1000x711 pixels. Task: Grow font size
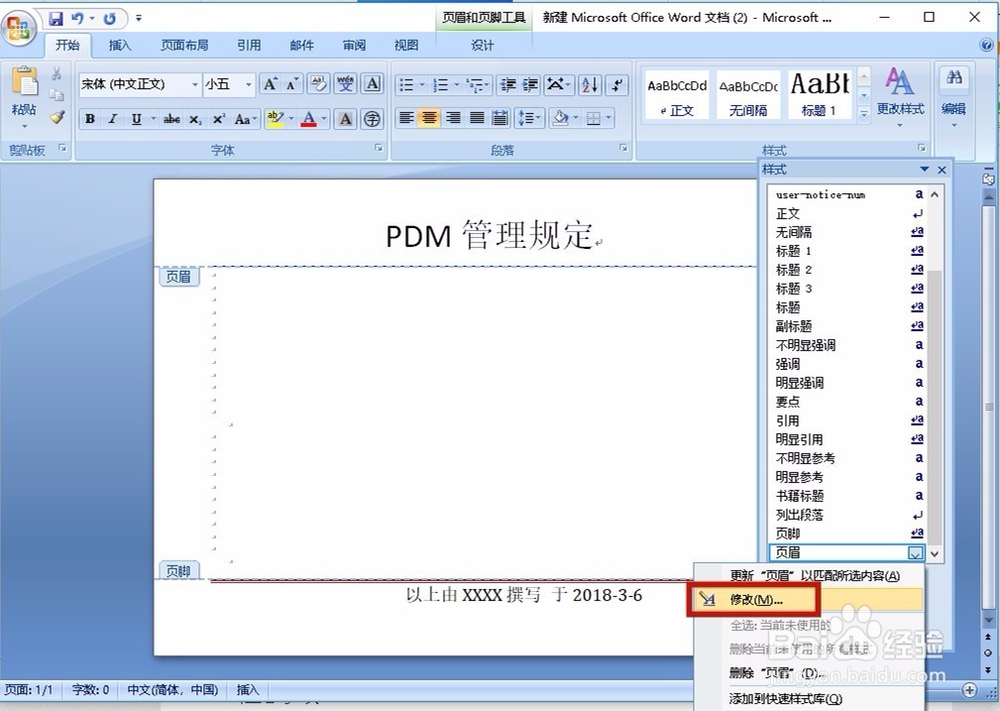point(270,84)
